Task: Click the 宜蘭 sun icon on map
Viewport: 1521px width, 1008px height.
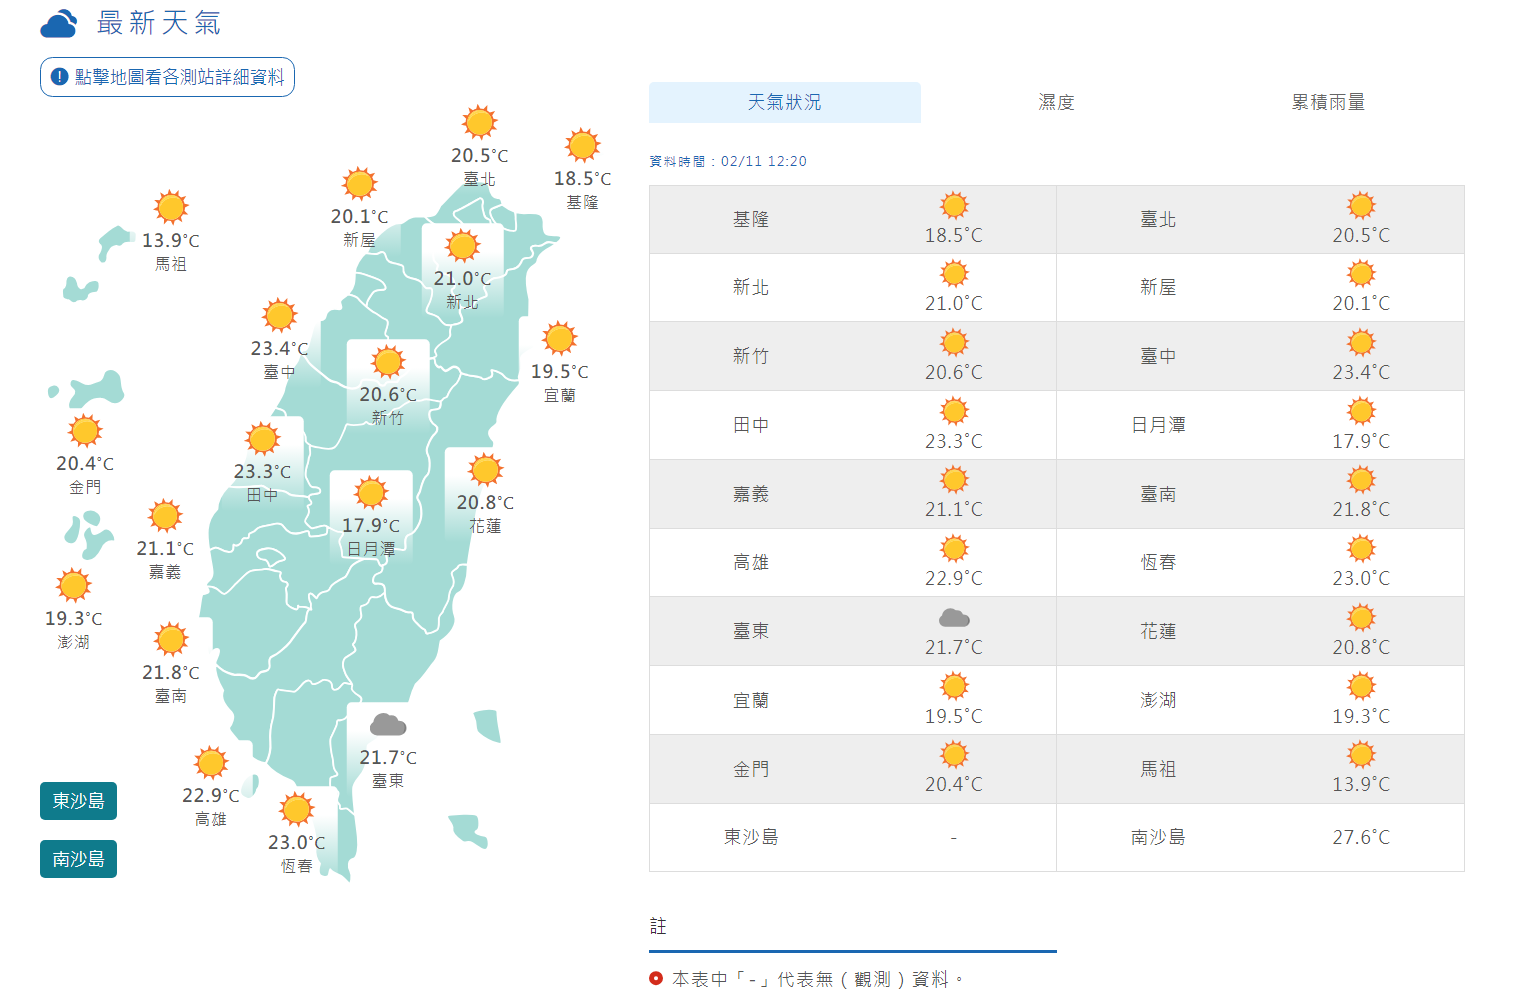Action: [560, 338]
